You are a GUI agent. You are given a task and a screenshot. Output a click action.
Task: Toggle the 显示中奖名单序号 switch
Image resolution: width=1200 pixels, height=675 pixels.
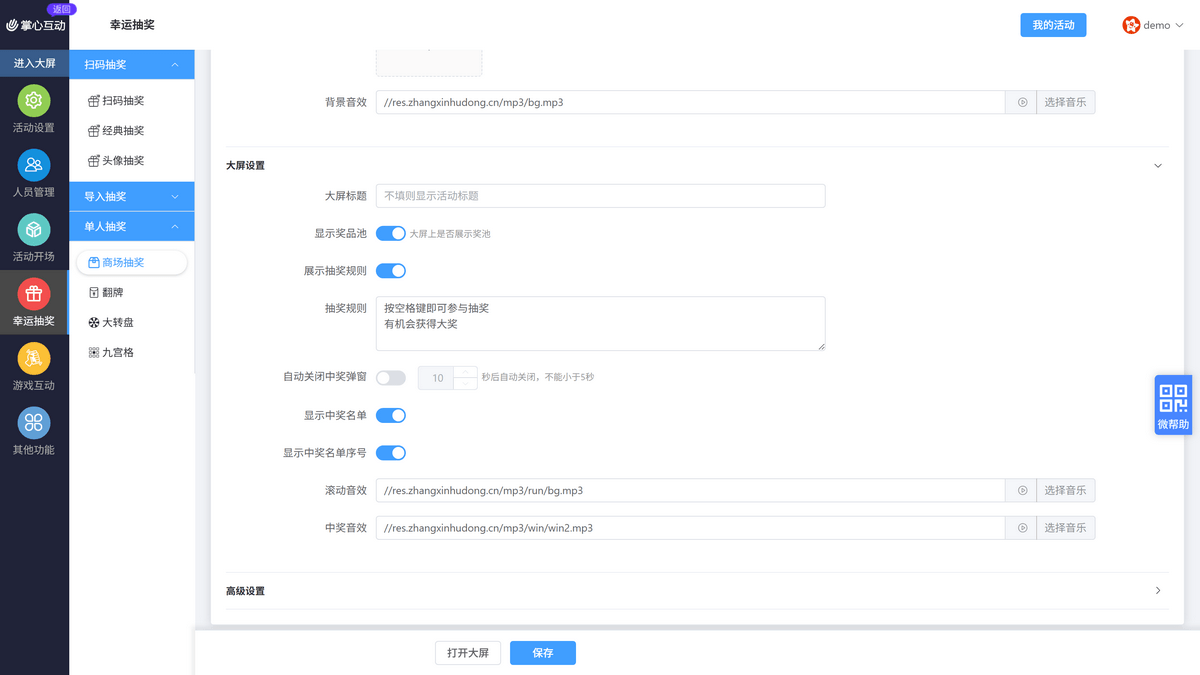pyautogui.click(x=391, y=452)
